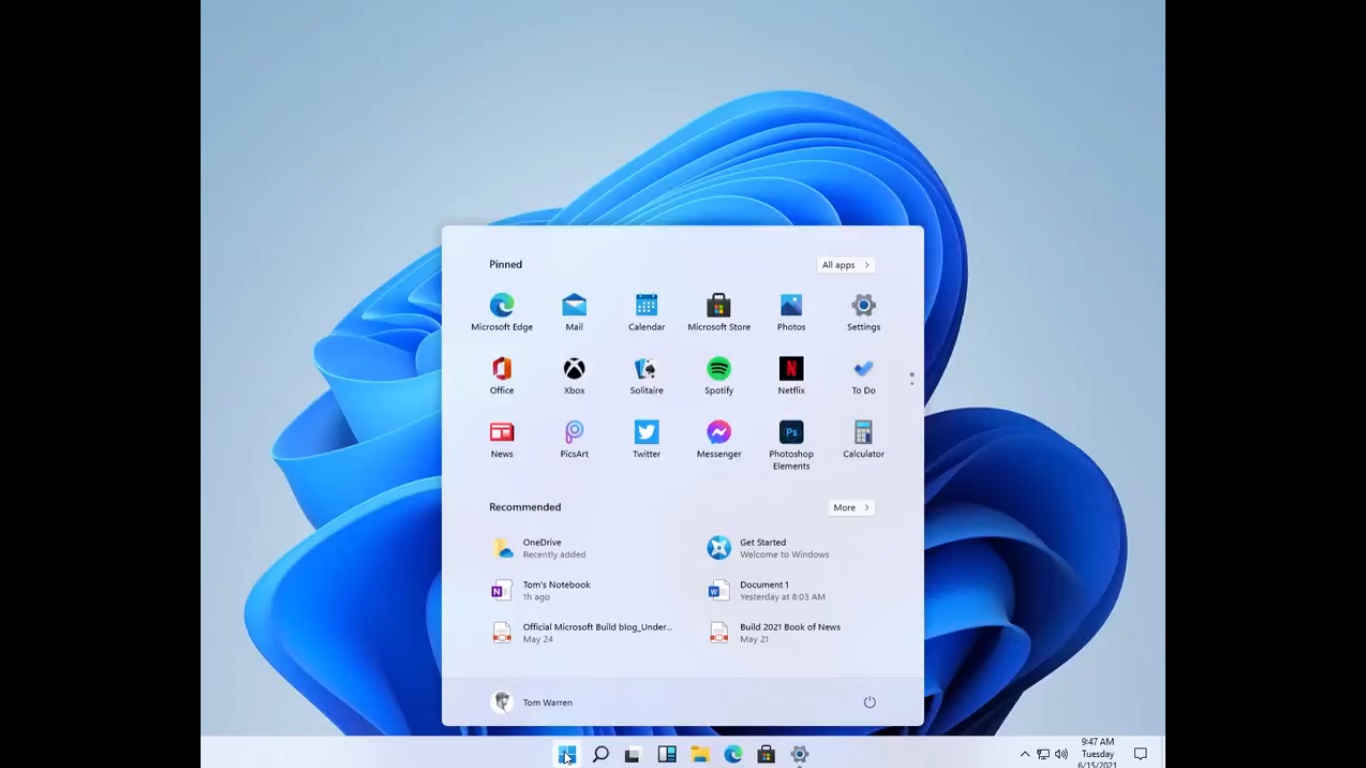Go to next pinned apps page dots

[x=911, y=379]
